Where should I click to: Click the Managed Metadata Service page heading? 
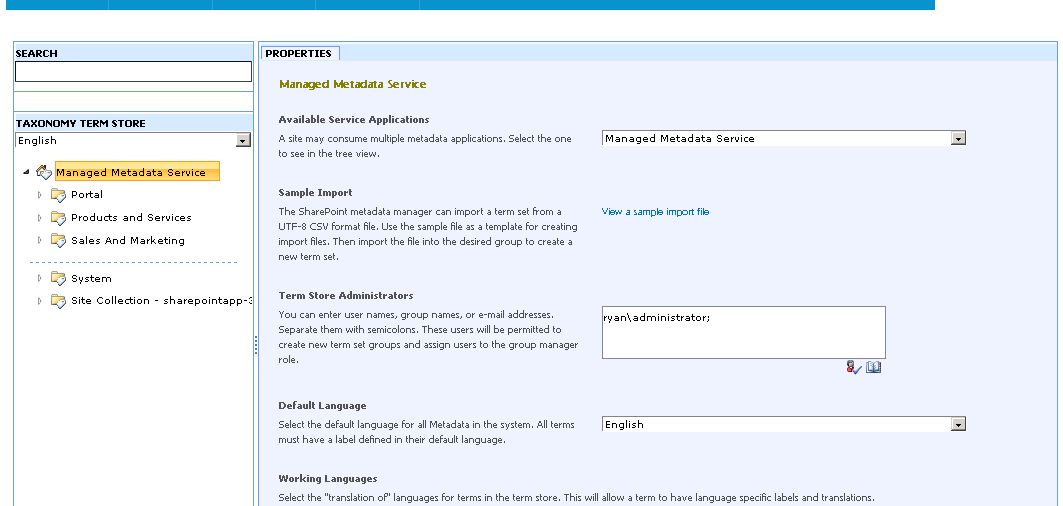pyautogui.click(x=353, y=84)
